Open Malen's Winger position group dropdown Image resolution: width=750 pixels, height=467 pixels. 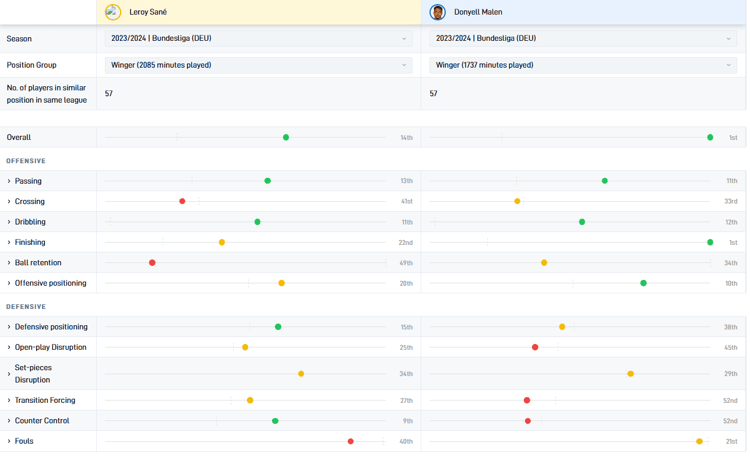coord(582,65)
